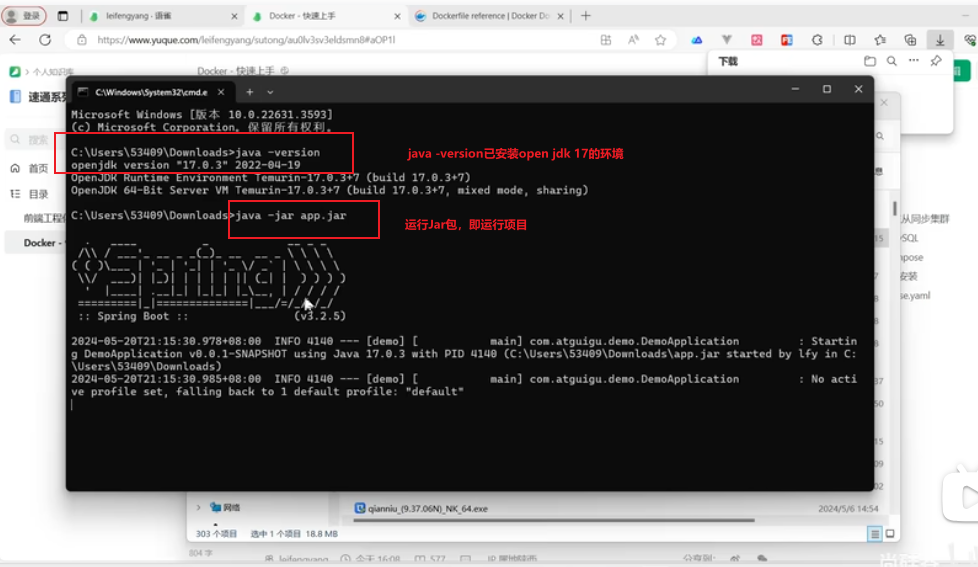Expand the 网络 tree item

[198, 508]
